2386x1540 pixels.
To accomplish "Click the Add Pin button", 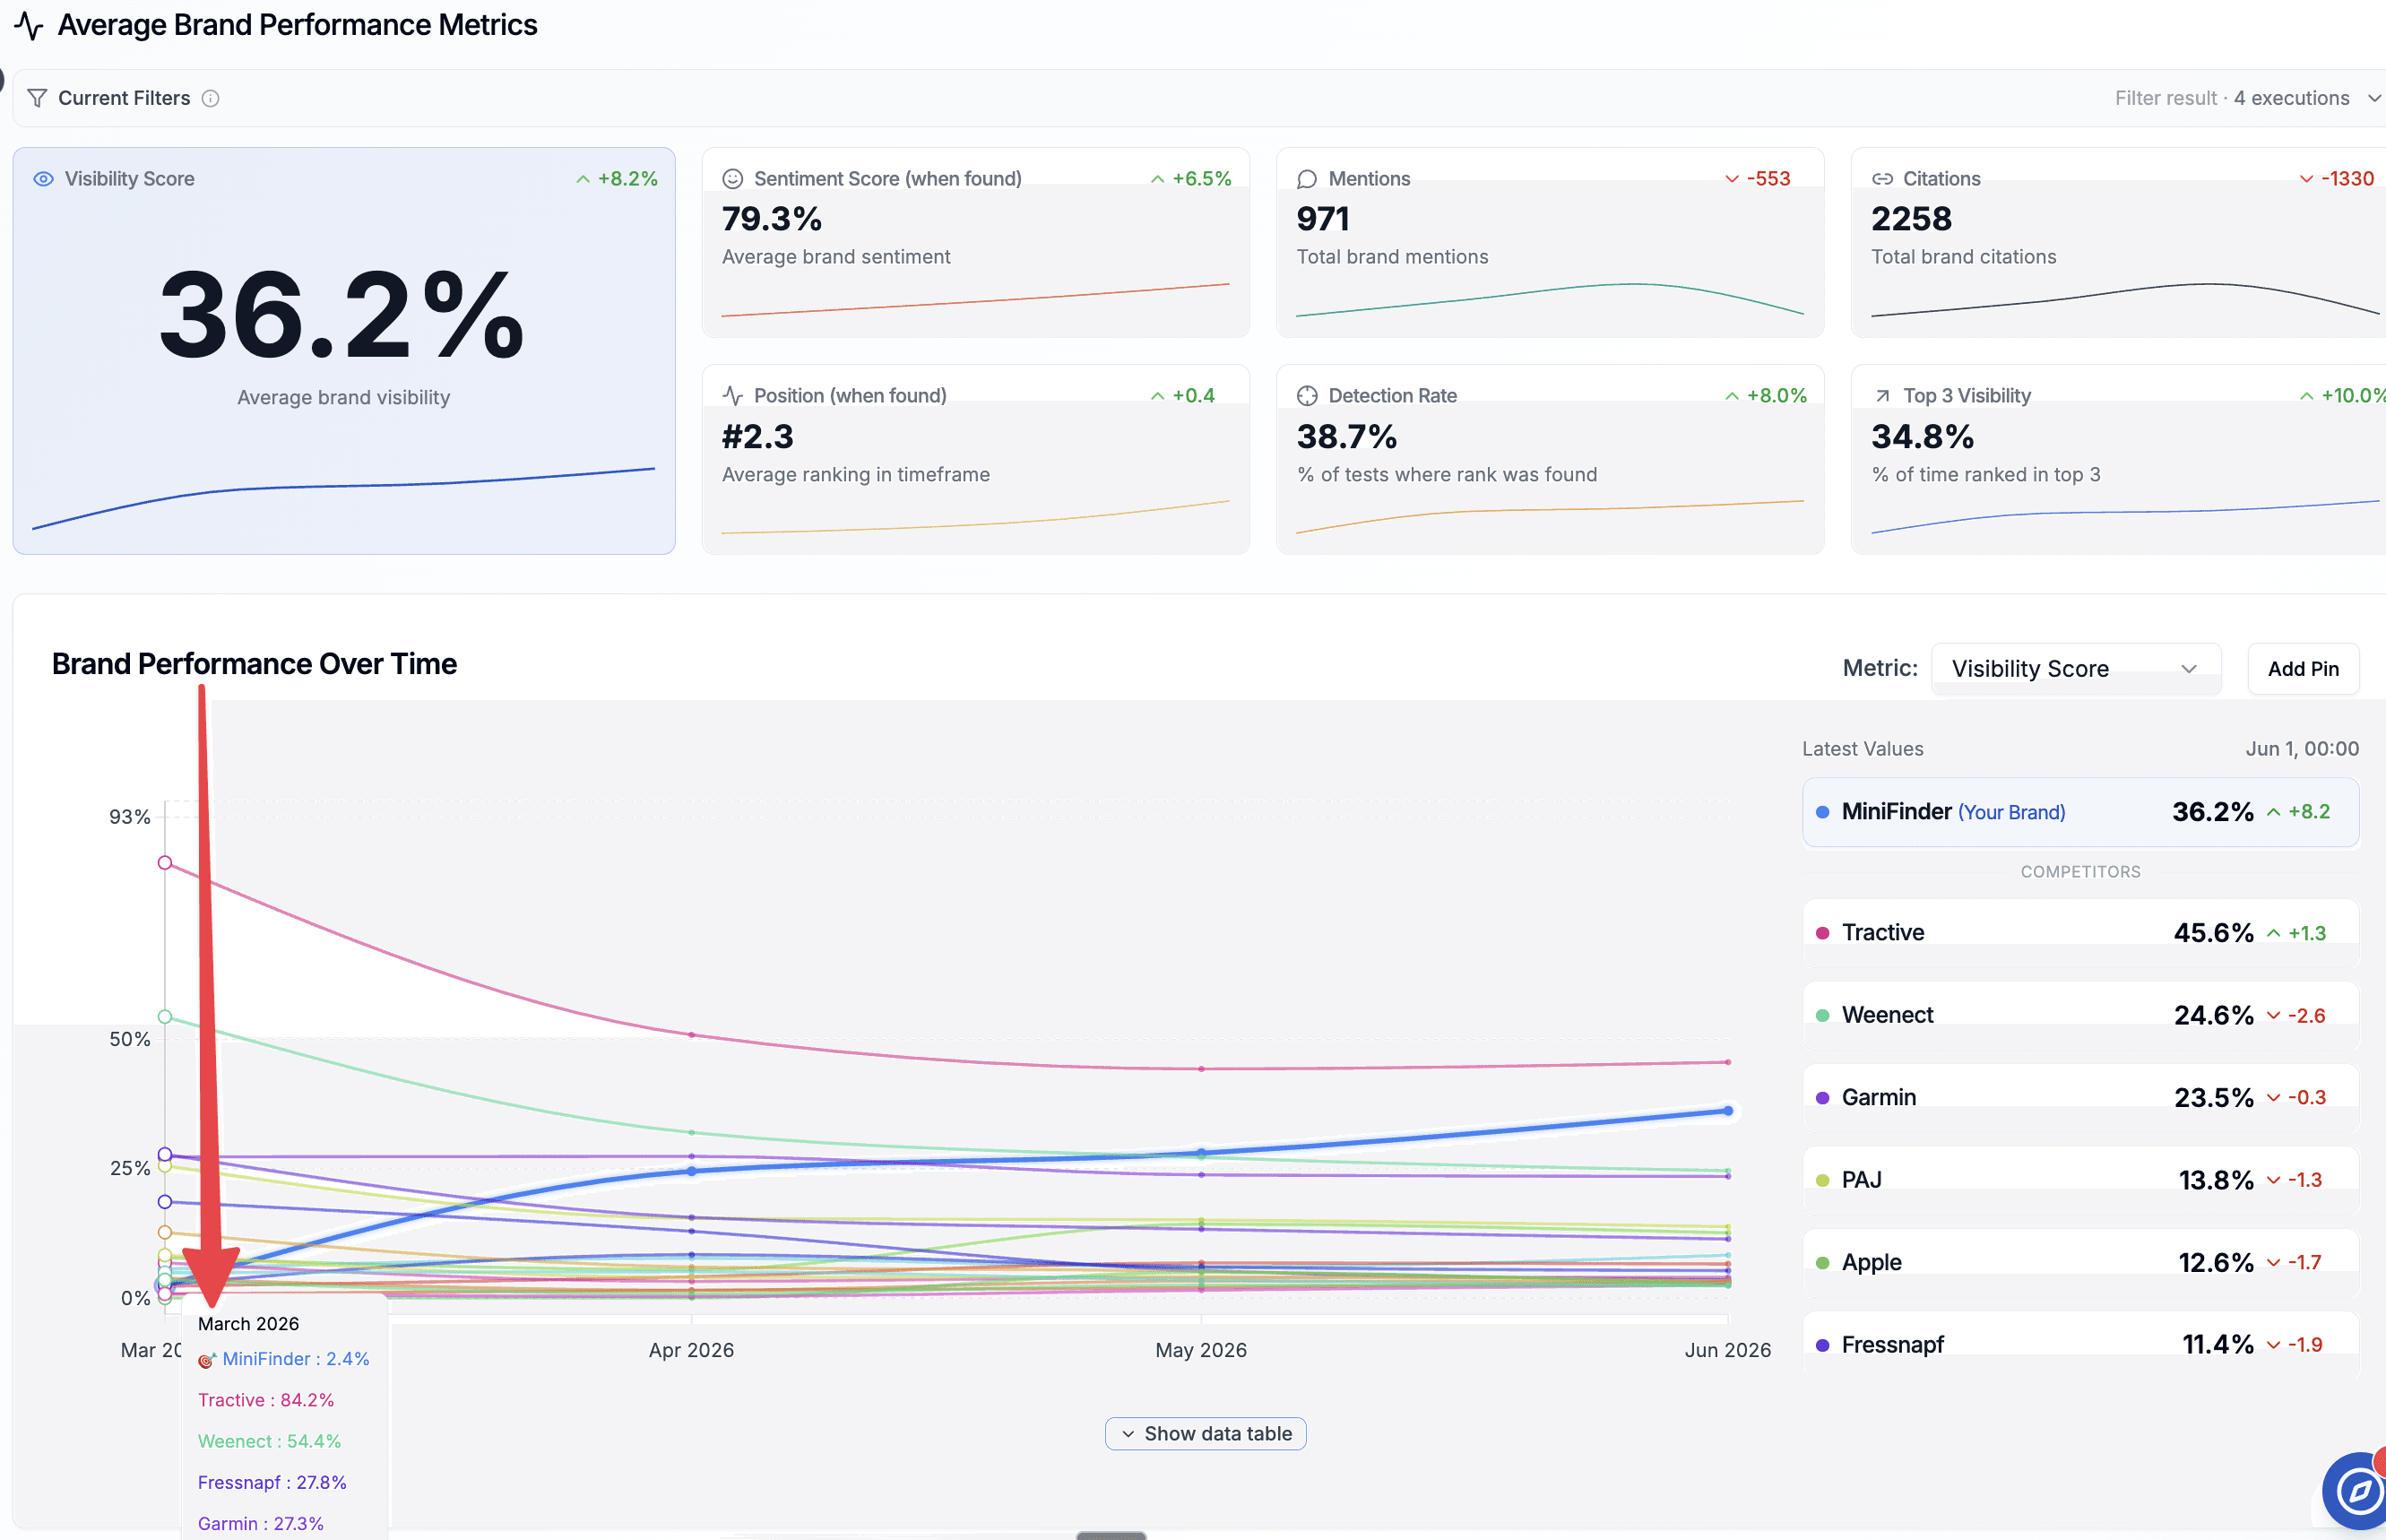I will pyautogui.click(x=2302, y=669).
